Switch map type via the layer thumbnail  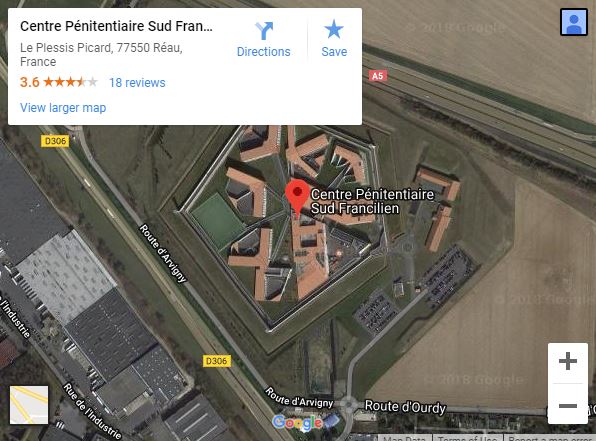coord(29,405)
